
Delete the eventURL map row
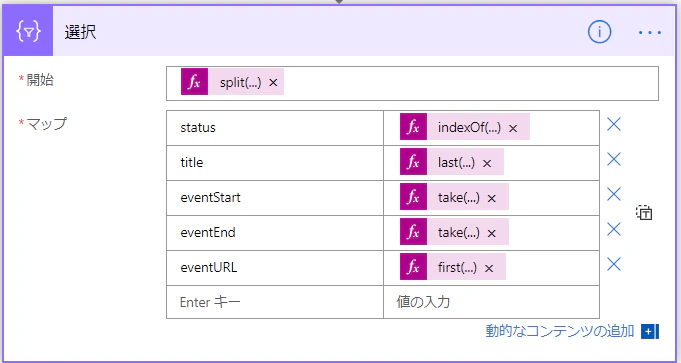click(x=614, y=264)
